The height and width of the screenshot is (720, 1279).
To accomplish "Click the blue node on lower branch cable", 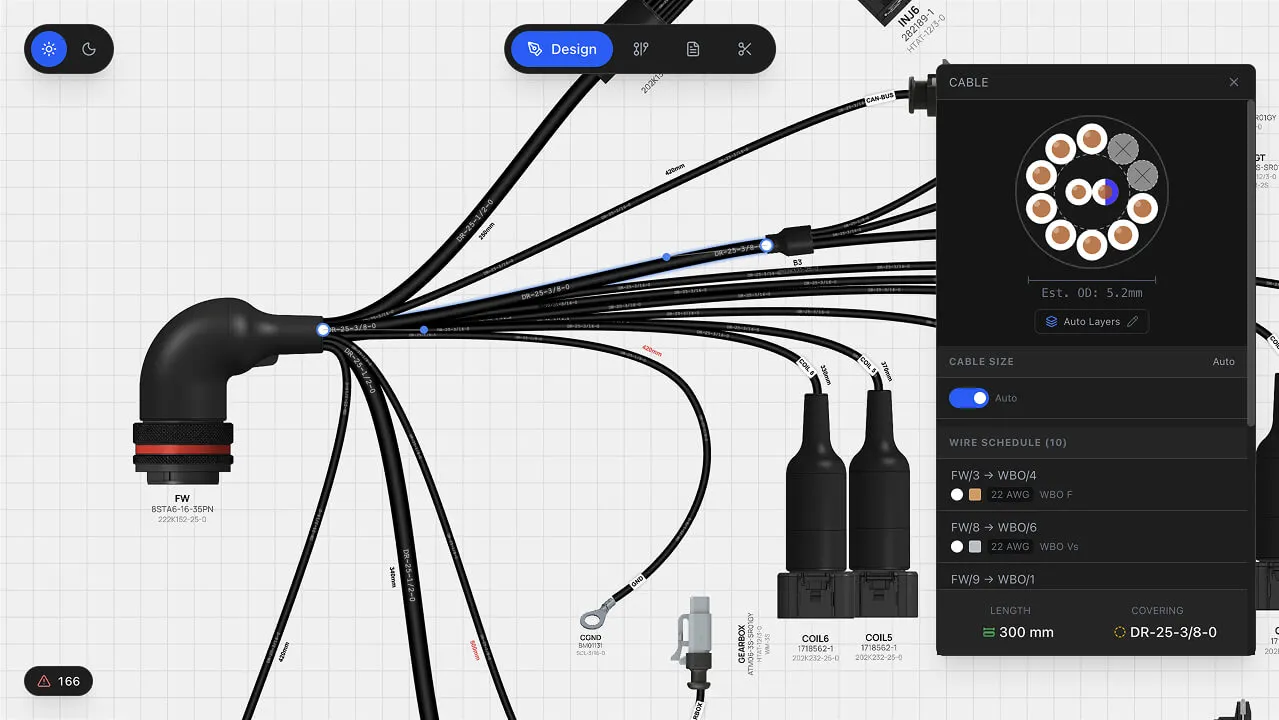I will [x=424, y=329].
